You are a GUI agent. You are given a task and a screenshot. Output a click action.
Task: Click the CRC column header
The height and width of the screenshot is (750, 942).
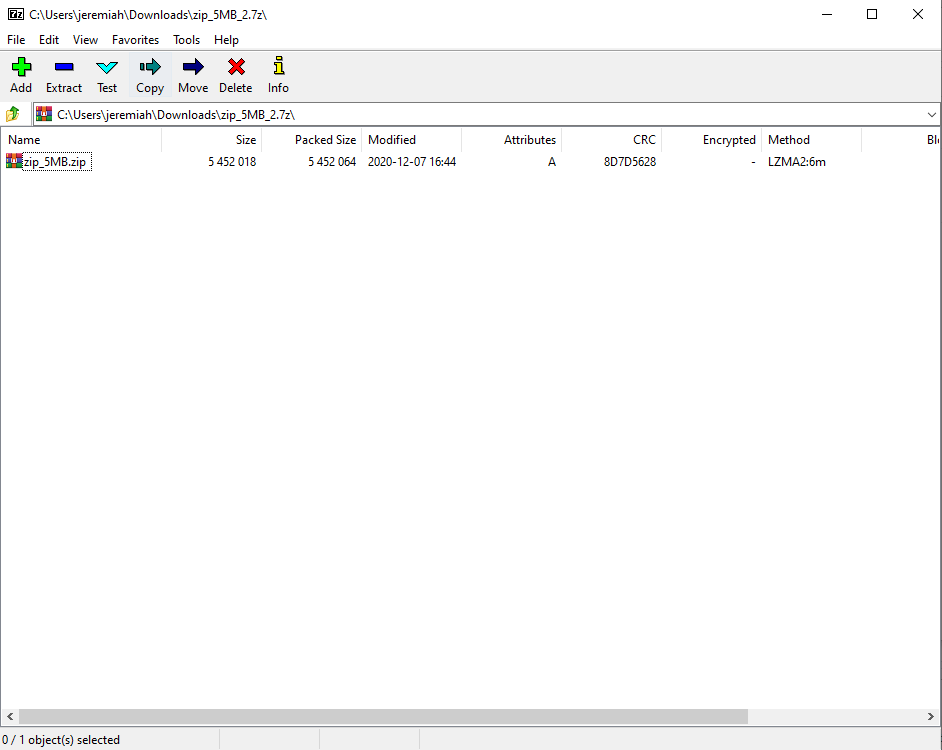click(x=612, y=140)
